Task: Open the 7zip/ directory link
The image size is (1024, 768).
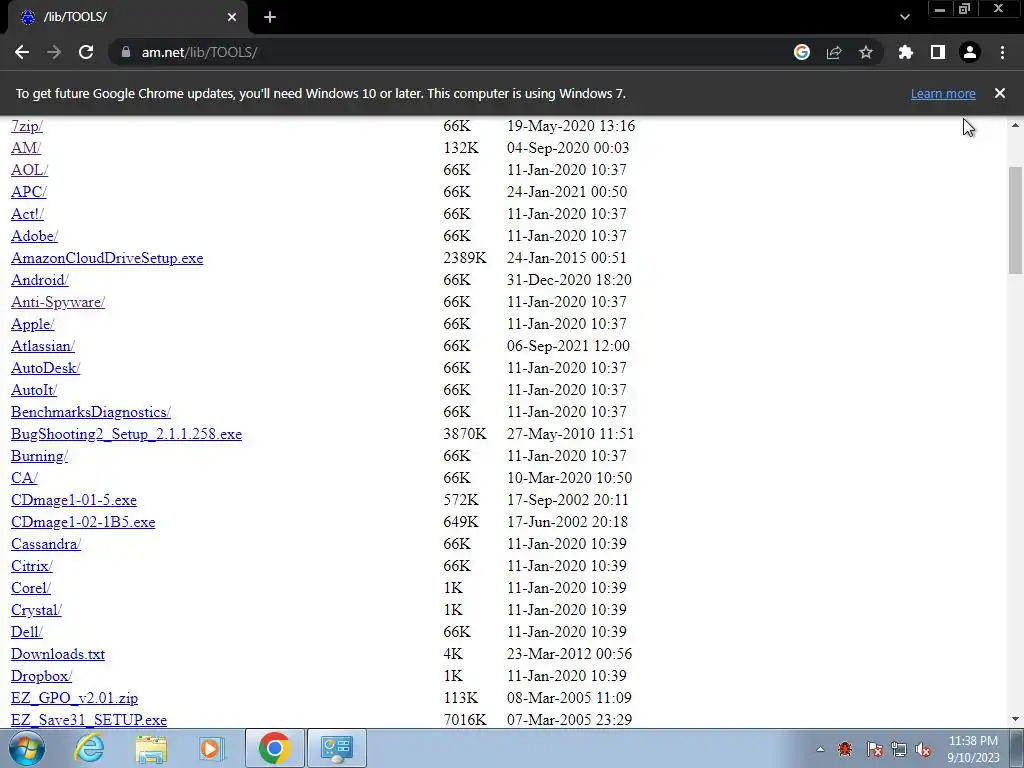Action: pyautogui.click(x=27, y=126)
